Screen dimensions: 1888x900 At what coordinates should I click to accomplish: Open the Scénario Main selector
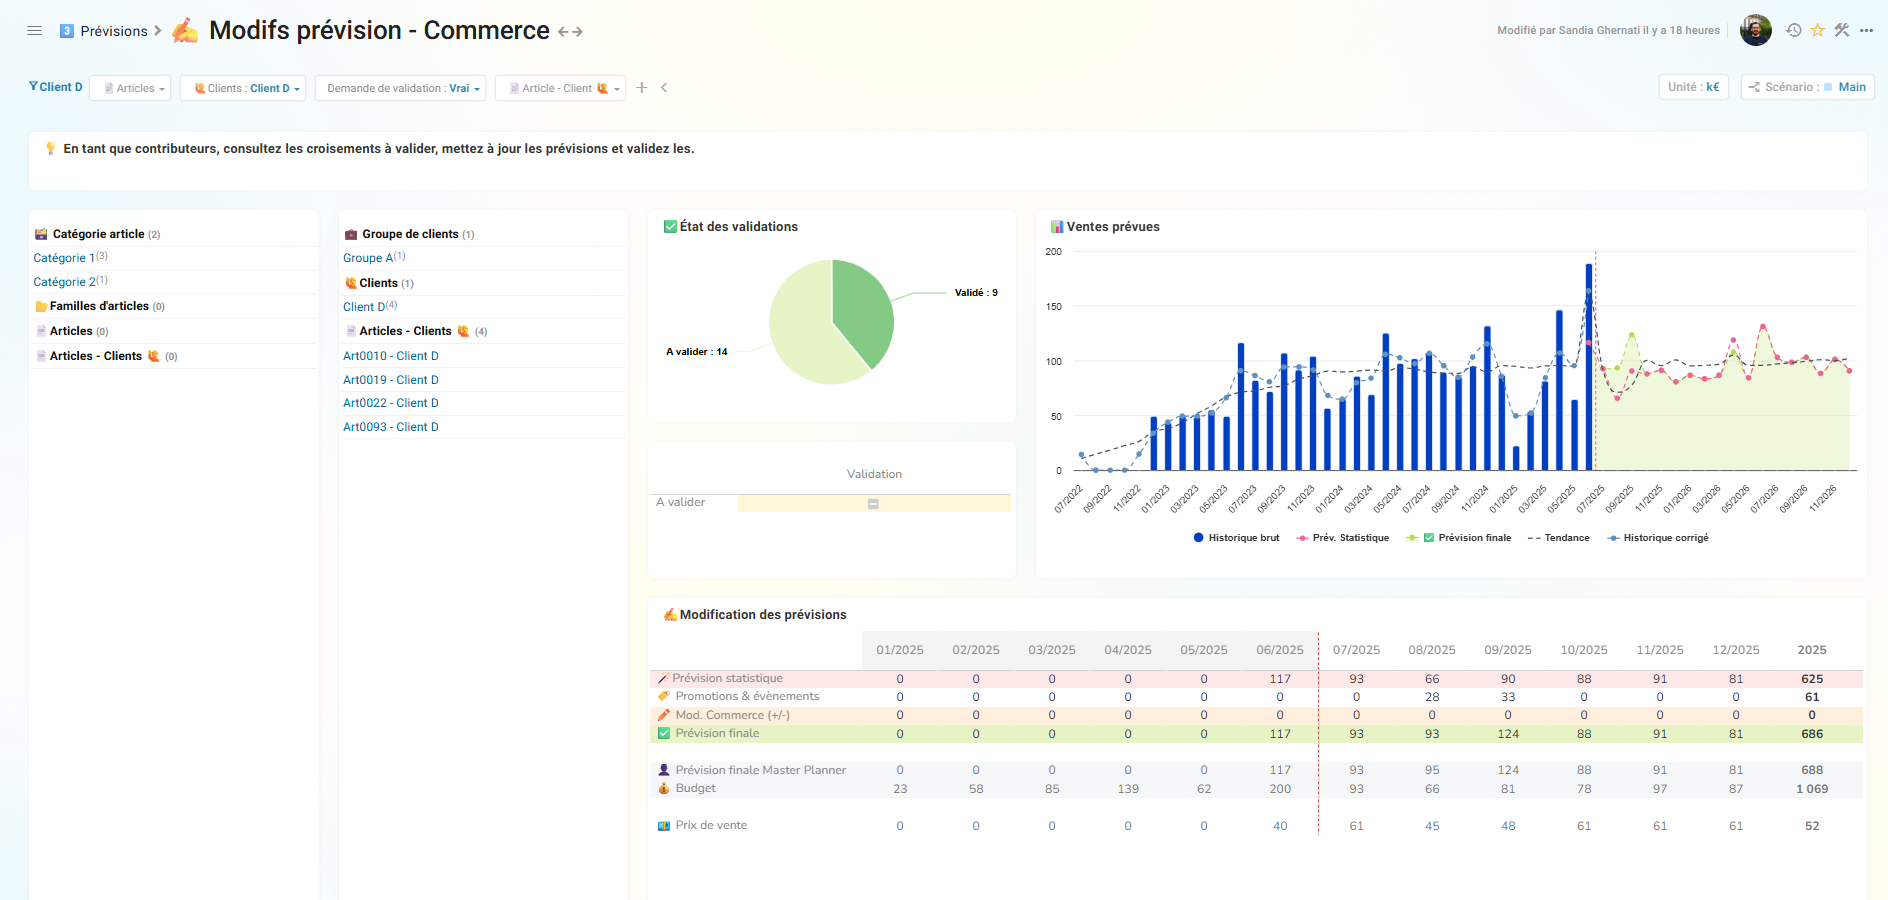(1807, 87)
